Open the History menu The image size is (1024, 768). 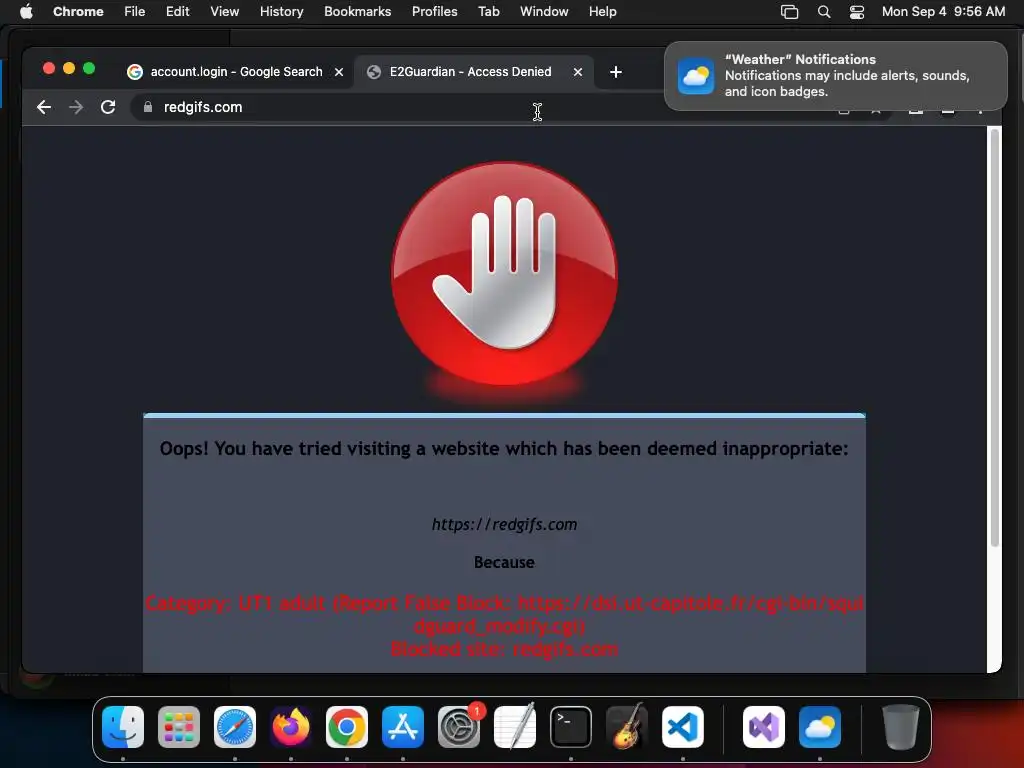(x=281, y=12)
